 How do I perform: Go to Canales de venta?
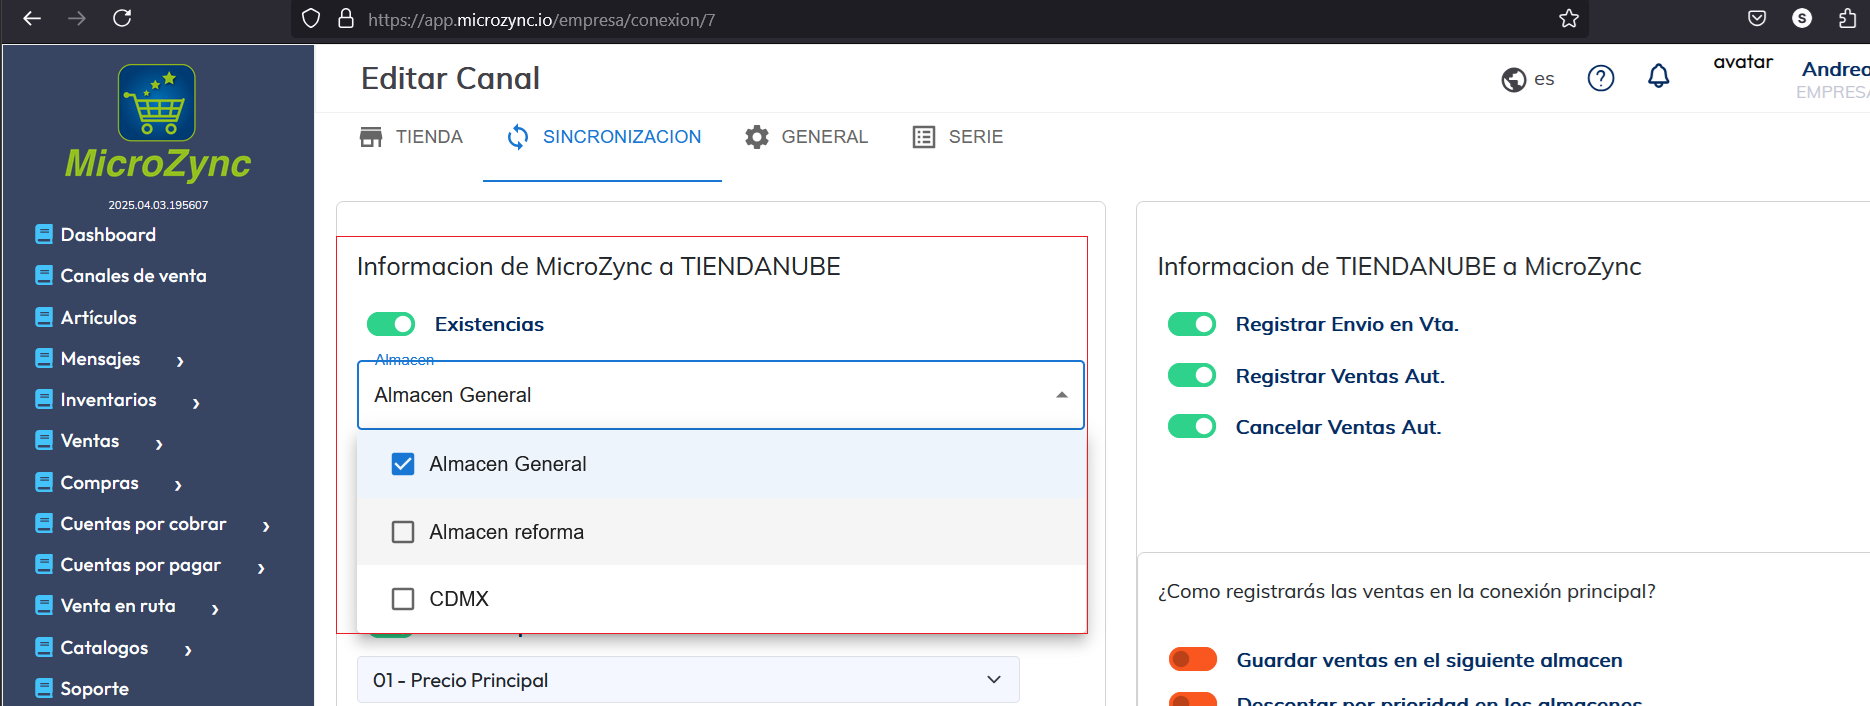coord(133,276)
